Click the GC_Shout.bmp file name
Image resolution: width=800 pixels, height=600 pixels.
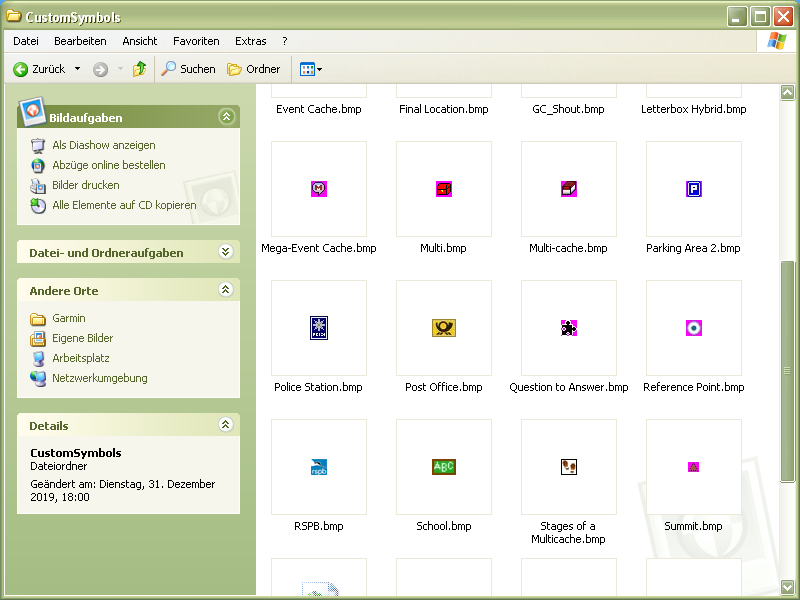coord(568,109)
